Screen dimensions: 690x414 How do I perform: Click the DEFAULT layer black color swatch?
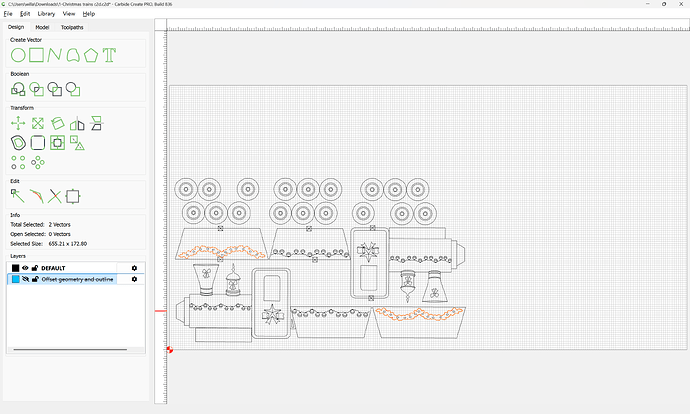(15, 268)
